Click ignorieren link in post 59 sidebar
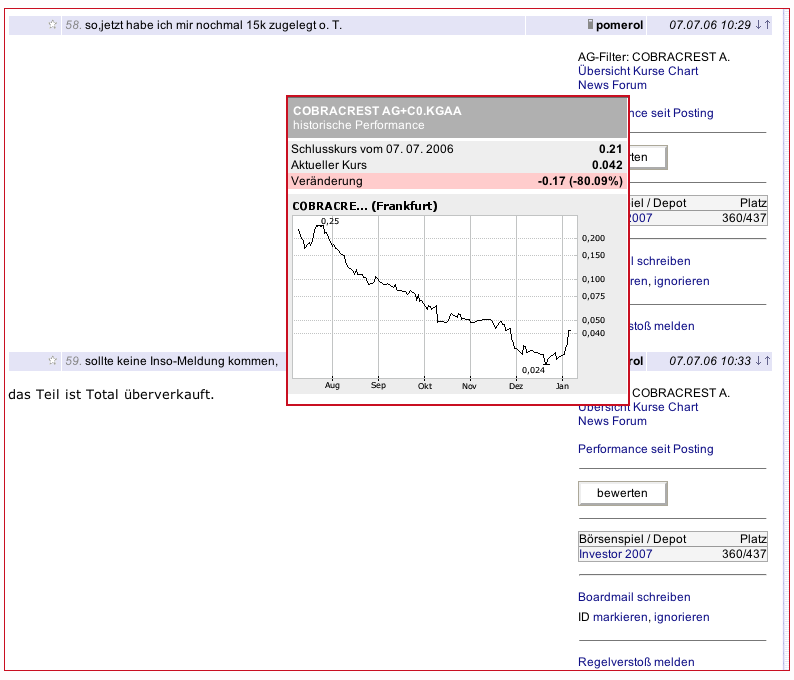The width and height of the screenshot is (794, 680). pos(682,617)
